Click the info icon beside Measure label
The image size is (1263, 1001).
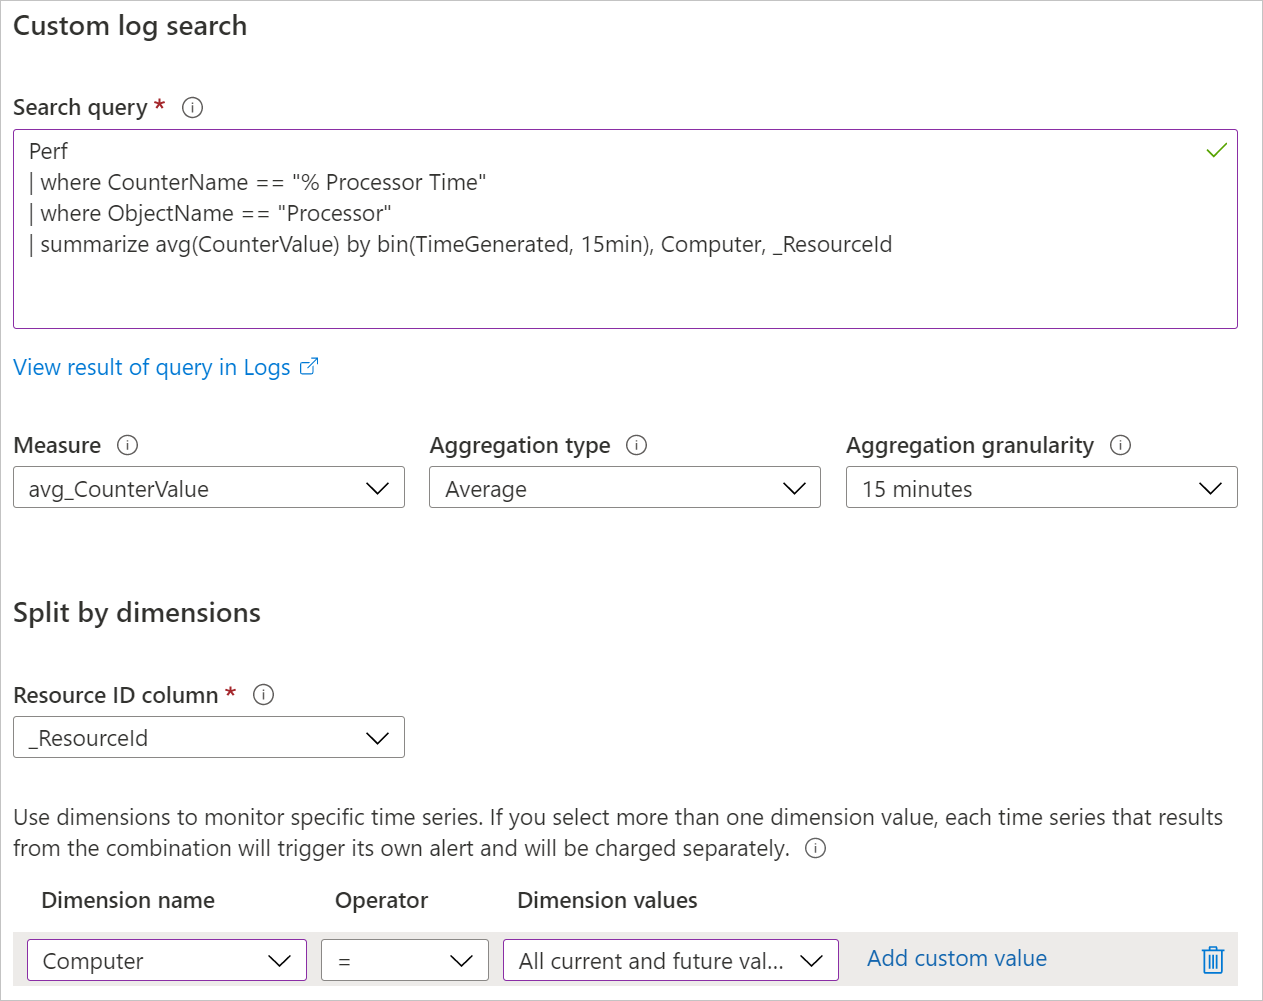click(127, 445)
